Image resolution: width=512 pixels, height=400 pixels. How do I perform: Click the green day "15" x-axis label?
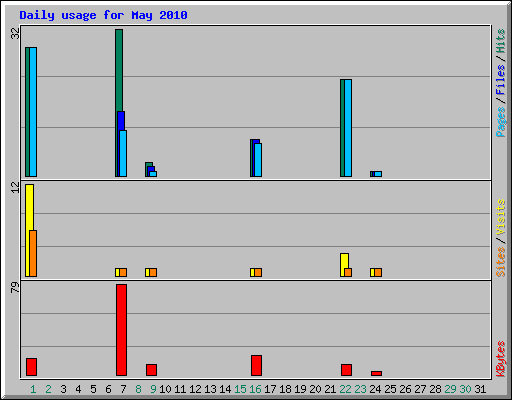pyautogui.click(x=240, y=389)
